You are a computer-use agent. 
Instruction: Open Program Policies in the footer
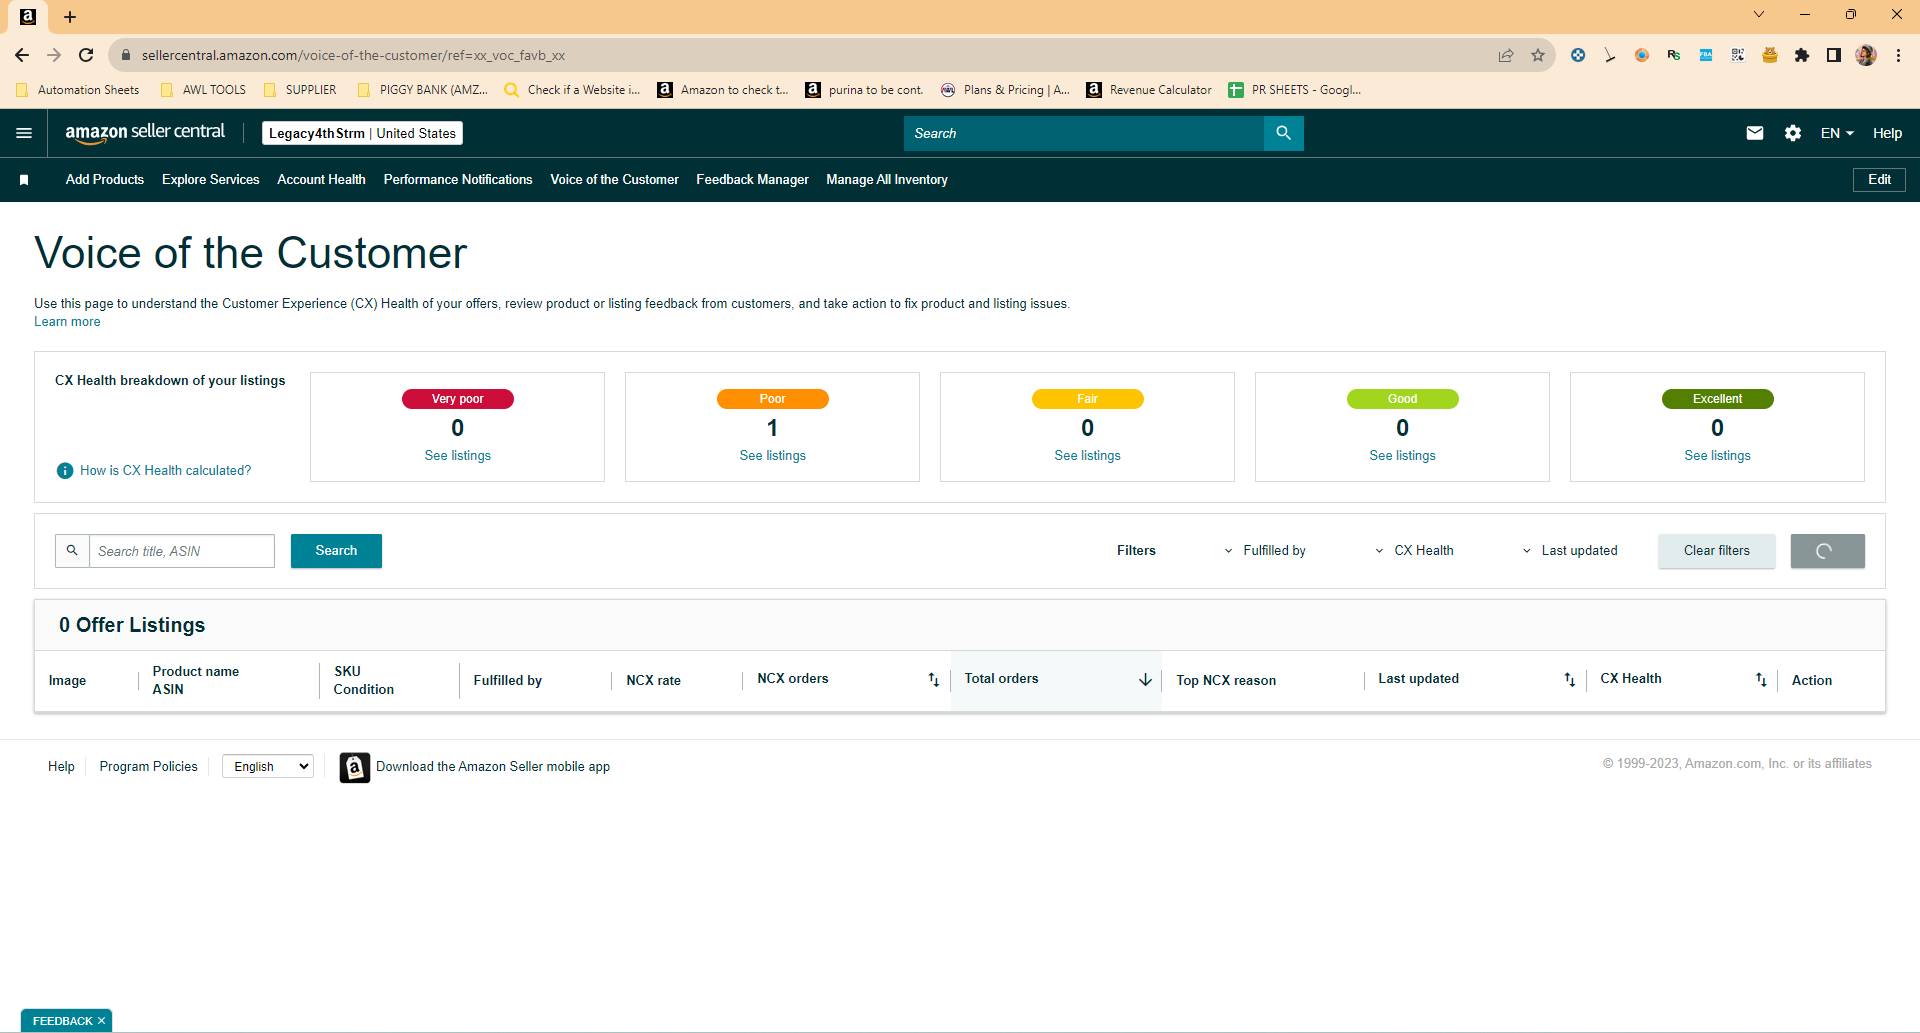coord(149,767)
